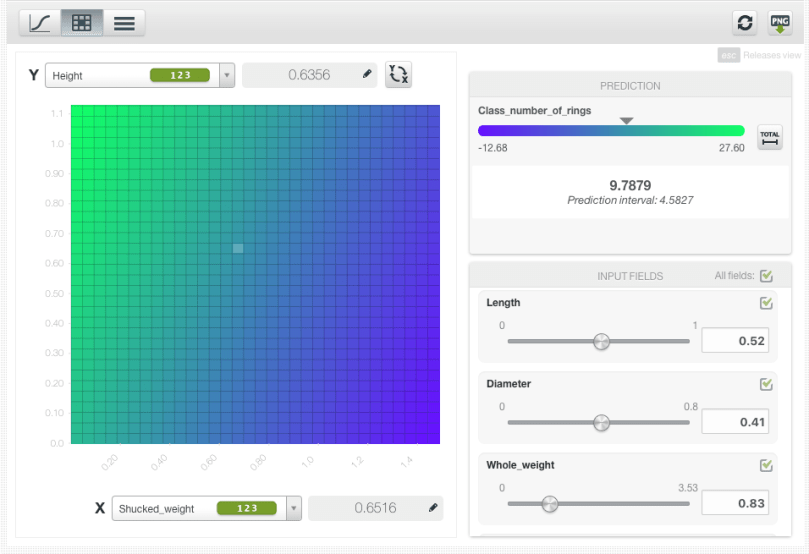Click the Whole_weight slider handle
The image size is (809, 554).
click(549, 504)
